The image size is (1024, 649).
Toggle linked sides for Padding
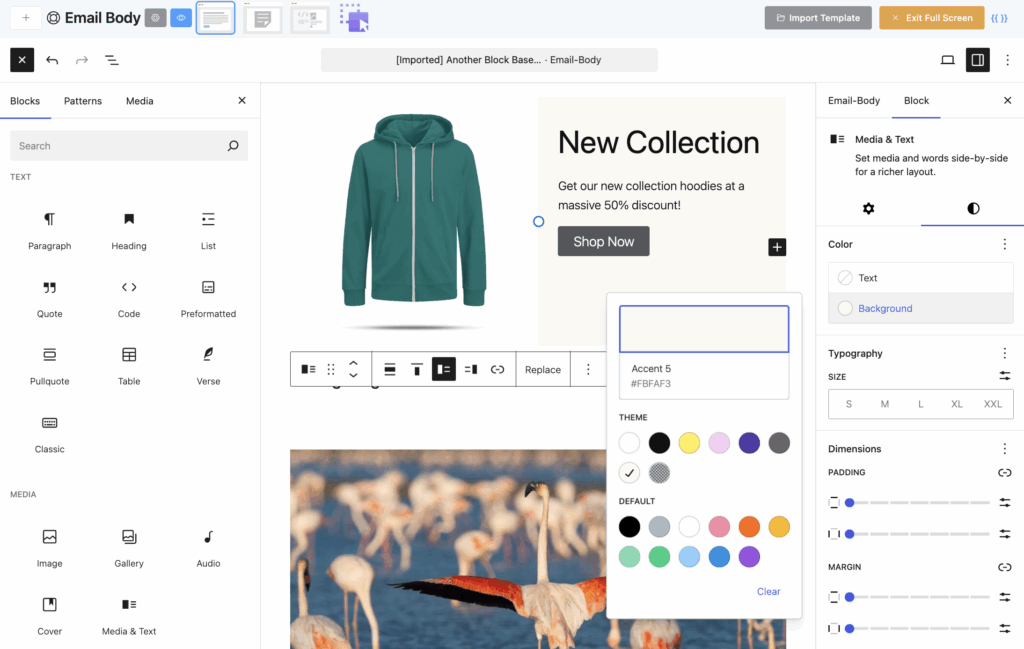tap(1004, 473)
